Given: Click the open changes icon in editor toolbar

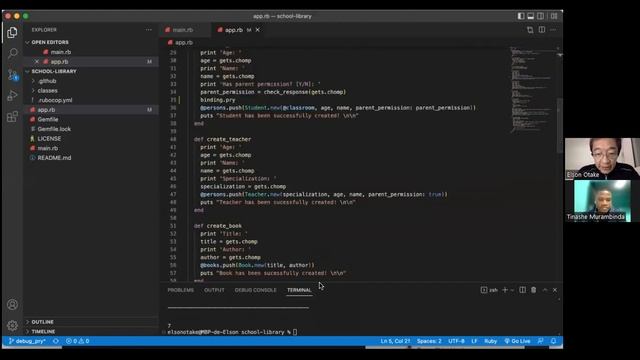Looking at the screenshot, I should 530,30.
